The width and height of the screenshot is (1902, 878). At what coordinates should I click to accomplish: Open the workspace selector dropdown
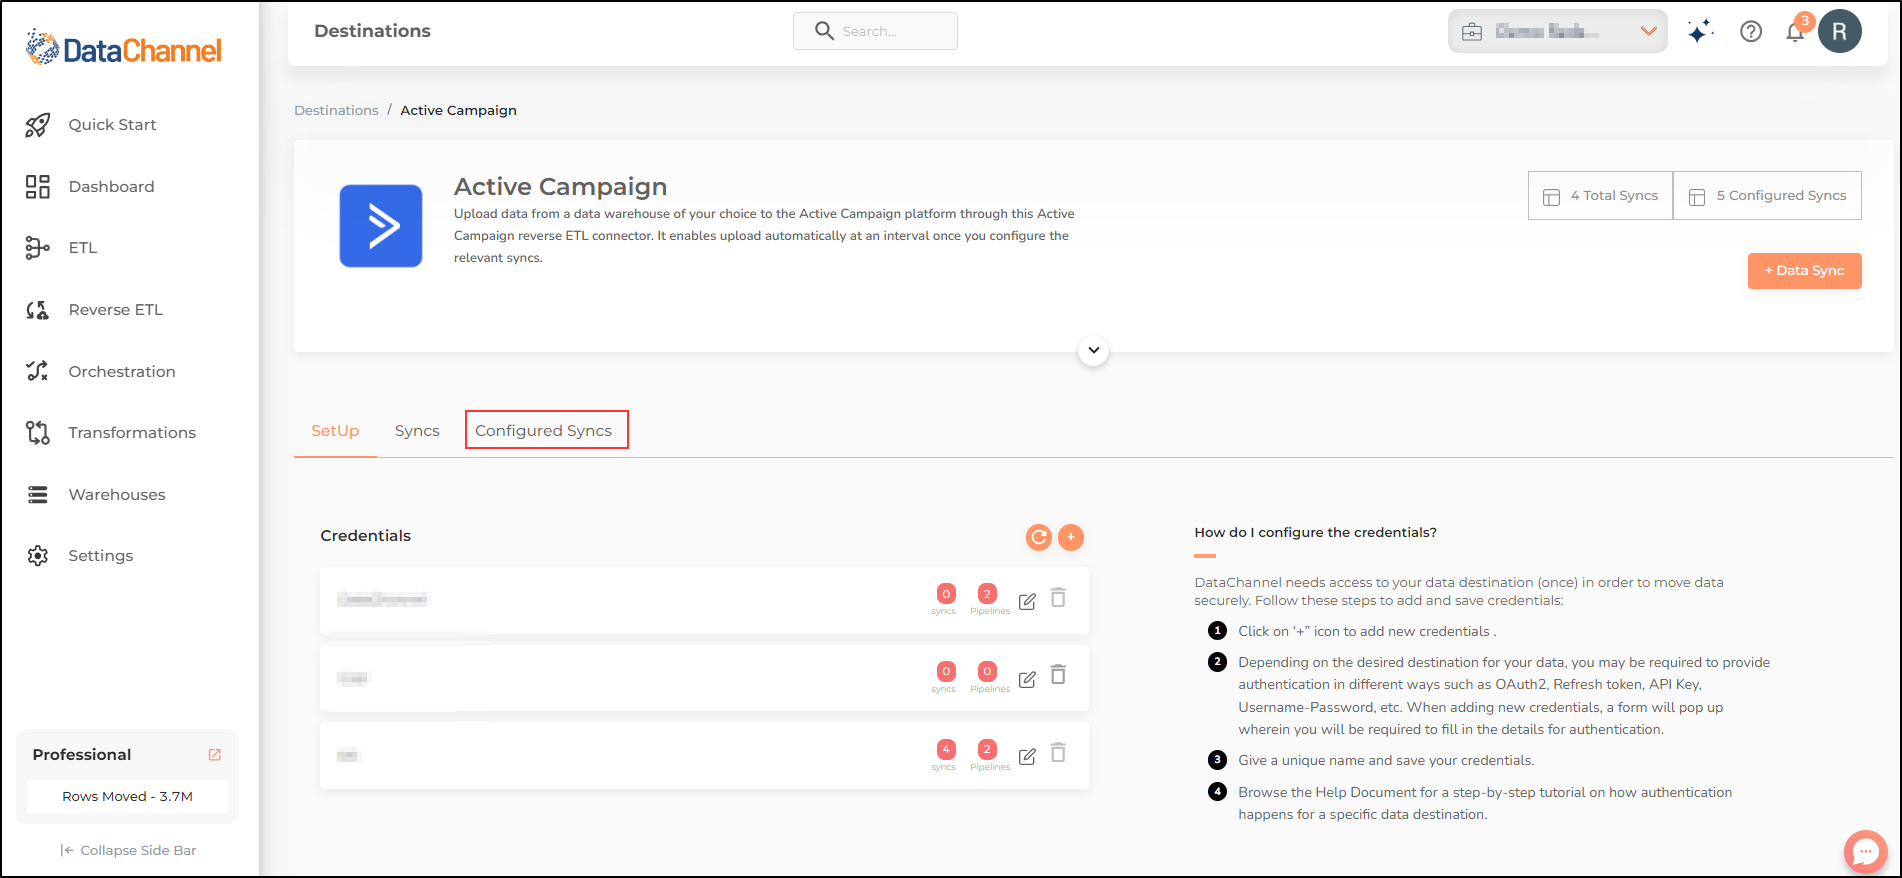[1557, 31]
